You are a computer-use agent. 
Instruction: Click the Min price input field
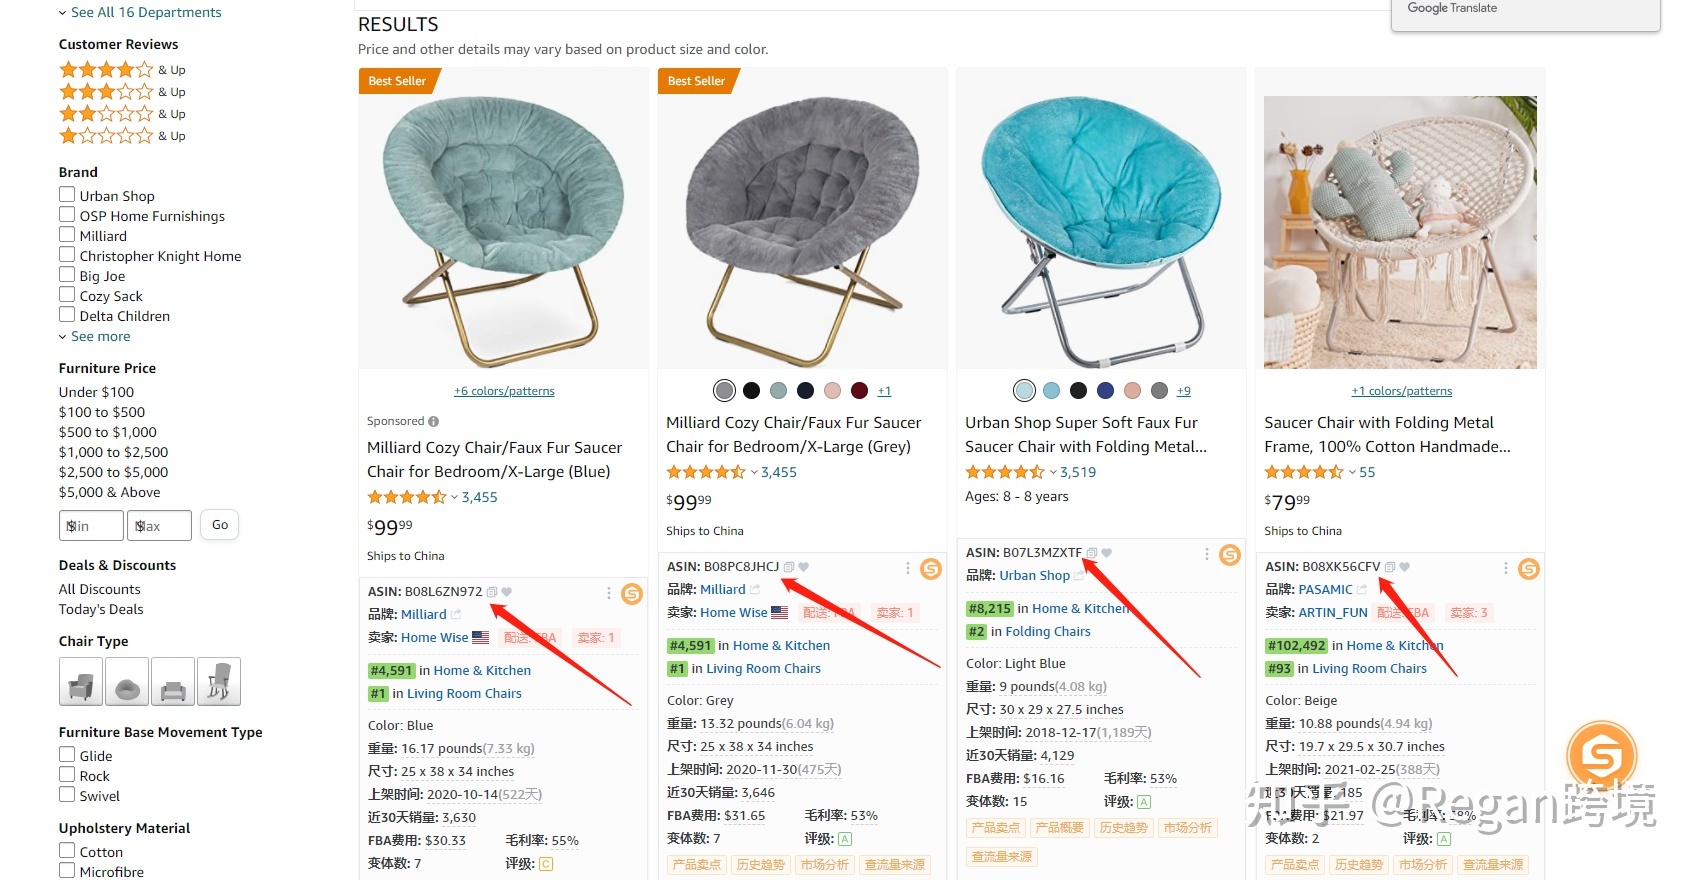point(91,525)
